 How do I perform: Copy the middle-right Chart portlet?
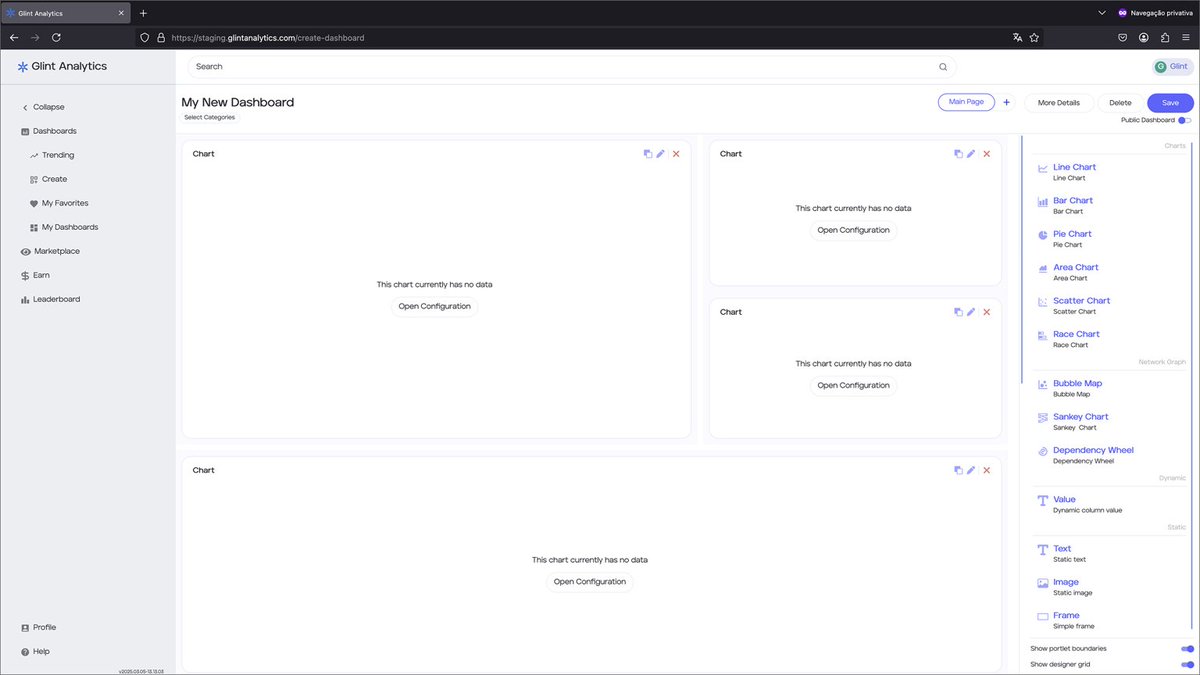tap(958, 312)
